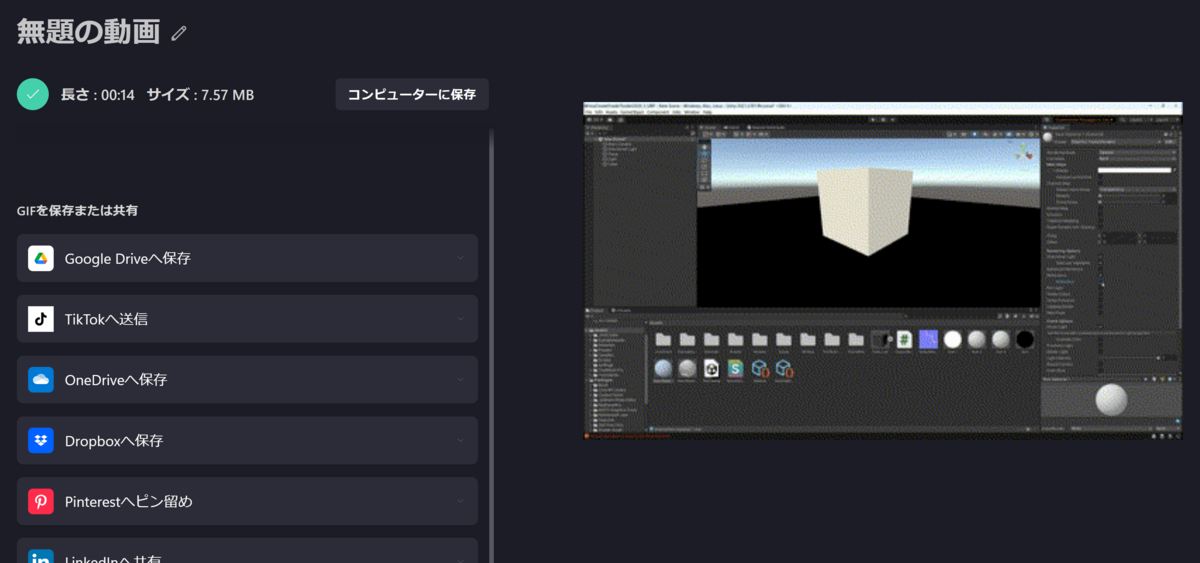This screenshot has height=563, width=1200.
Task: Click the Google Drive logo icon
Action: (x=41, y=258)
